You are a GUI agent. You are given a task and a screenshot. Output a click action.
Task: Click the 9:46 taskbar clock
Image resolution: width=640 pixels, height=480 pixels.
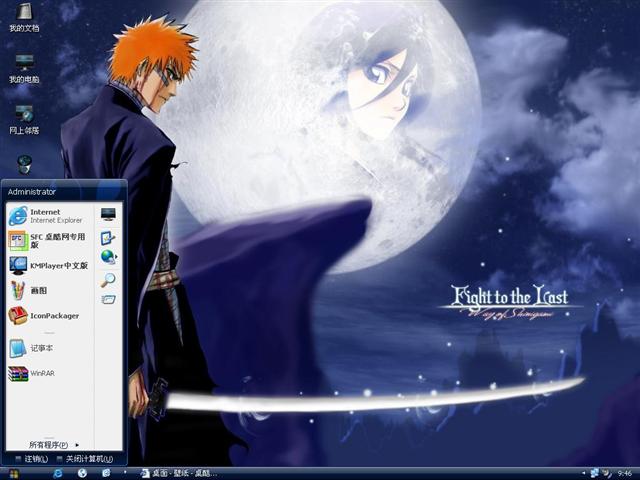click(624, 473)
